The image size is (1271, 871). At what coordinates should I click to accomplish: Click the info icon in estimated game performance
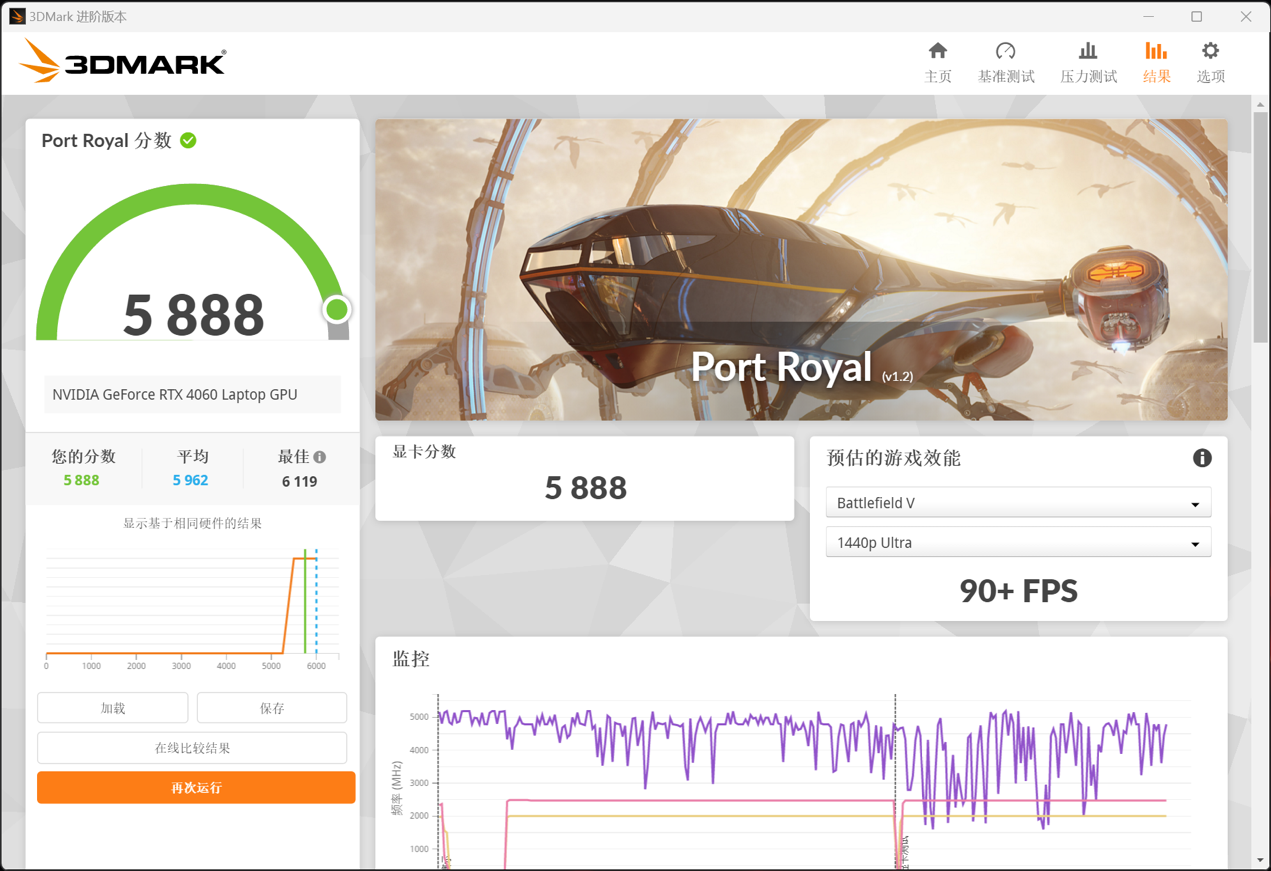[1202, 458]
